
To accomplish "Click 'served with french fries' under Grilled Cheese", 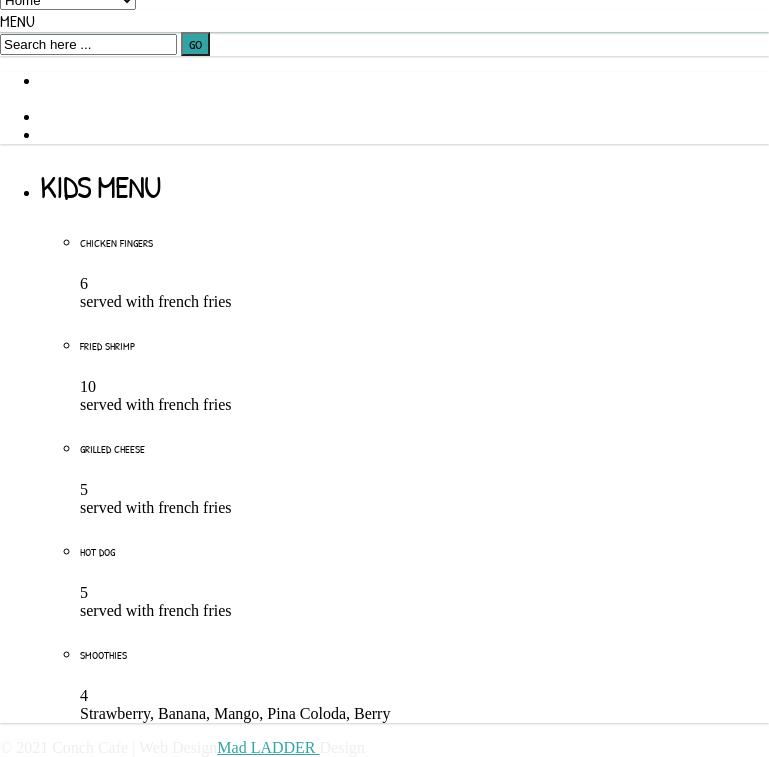I will 155,508.
